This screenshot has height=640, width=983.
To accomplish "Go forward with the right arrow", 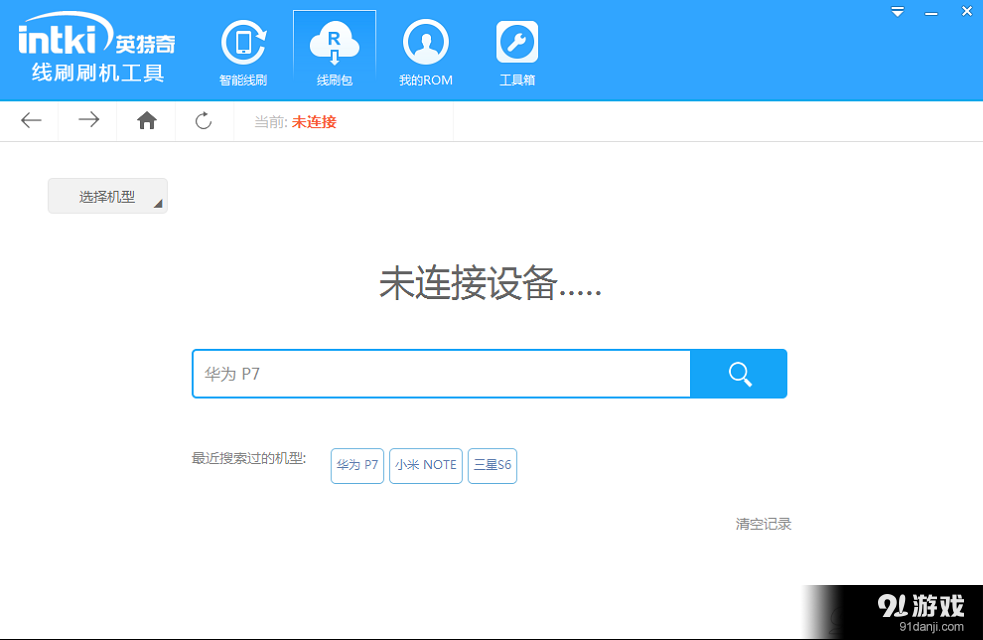I will point(88,120).
